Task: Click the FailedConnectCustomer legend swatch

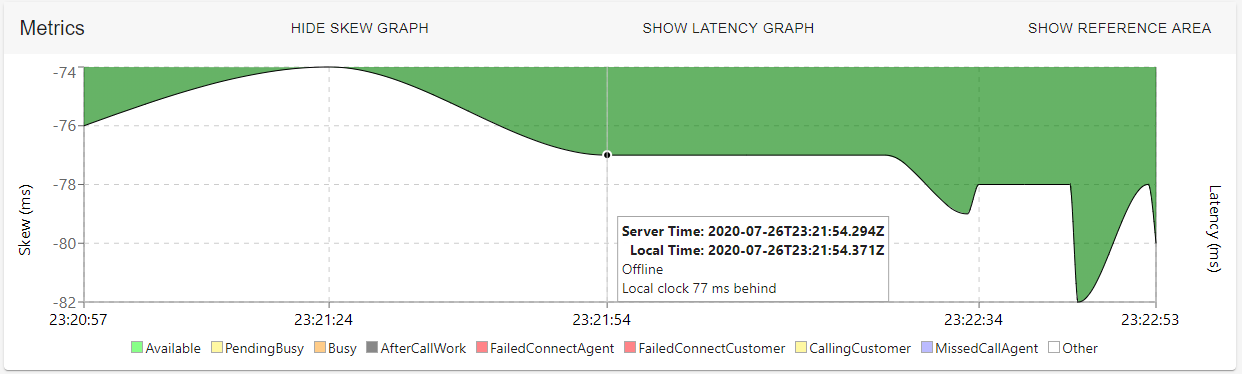Action: tap(629, 348)
